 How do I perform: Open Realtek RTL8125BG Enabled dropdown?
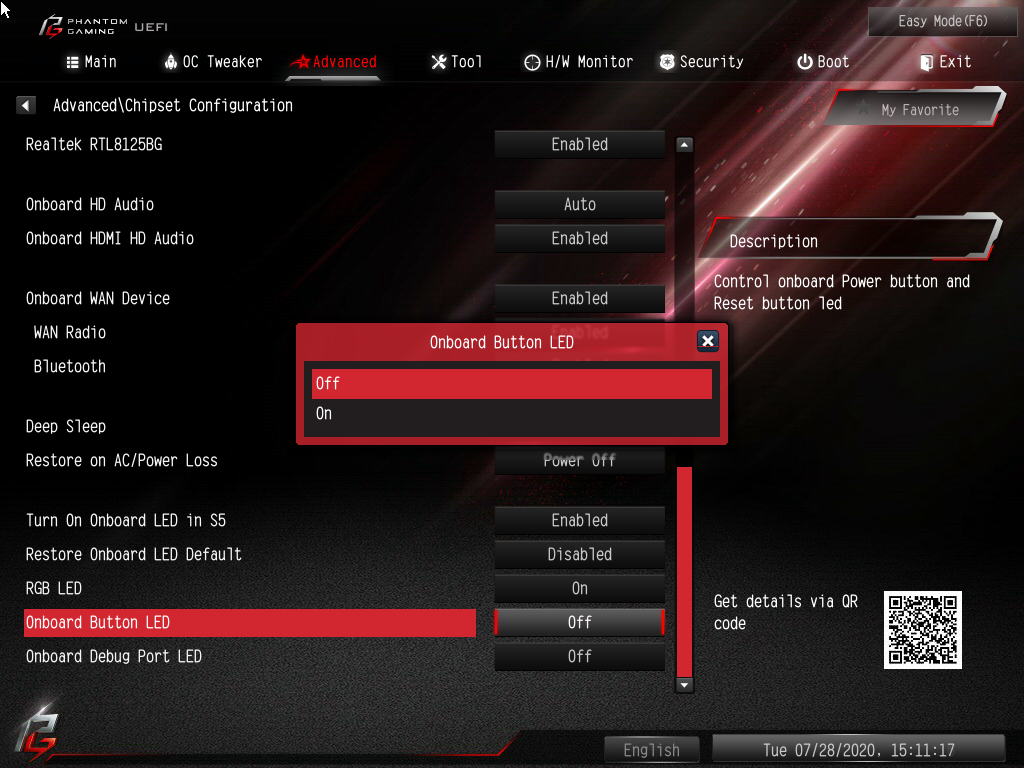tap(580, 144)
